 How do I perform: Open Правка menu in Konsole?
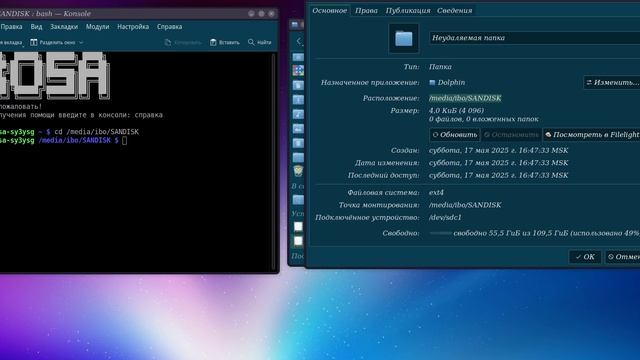tap(11, 27)
